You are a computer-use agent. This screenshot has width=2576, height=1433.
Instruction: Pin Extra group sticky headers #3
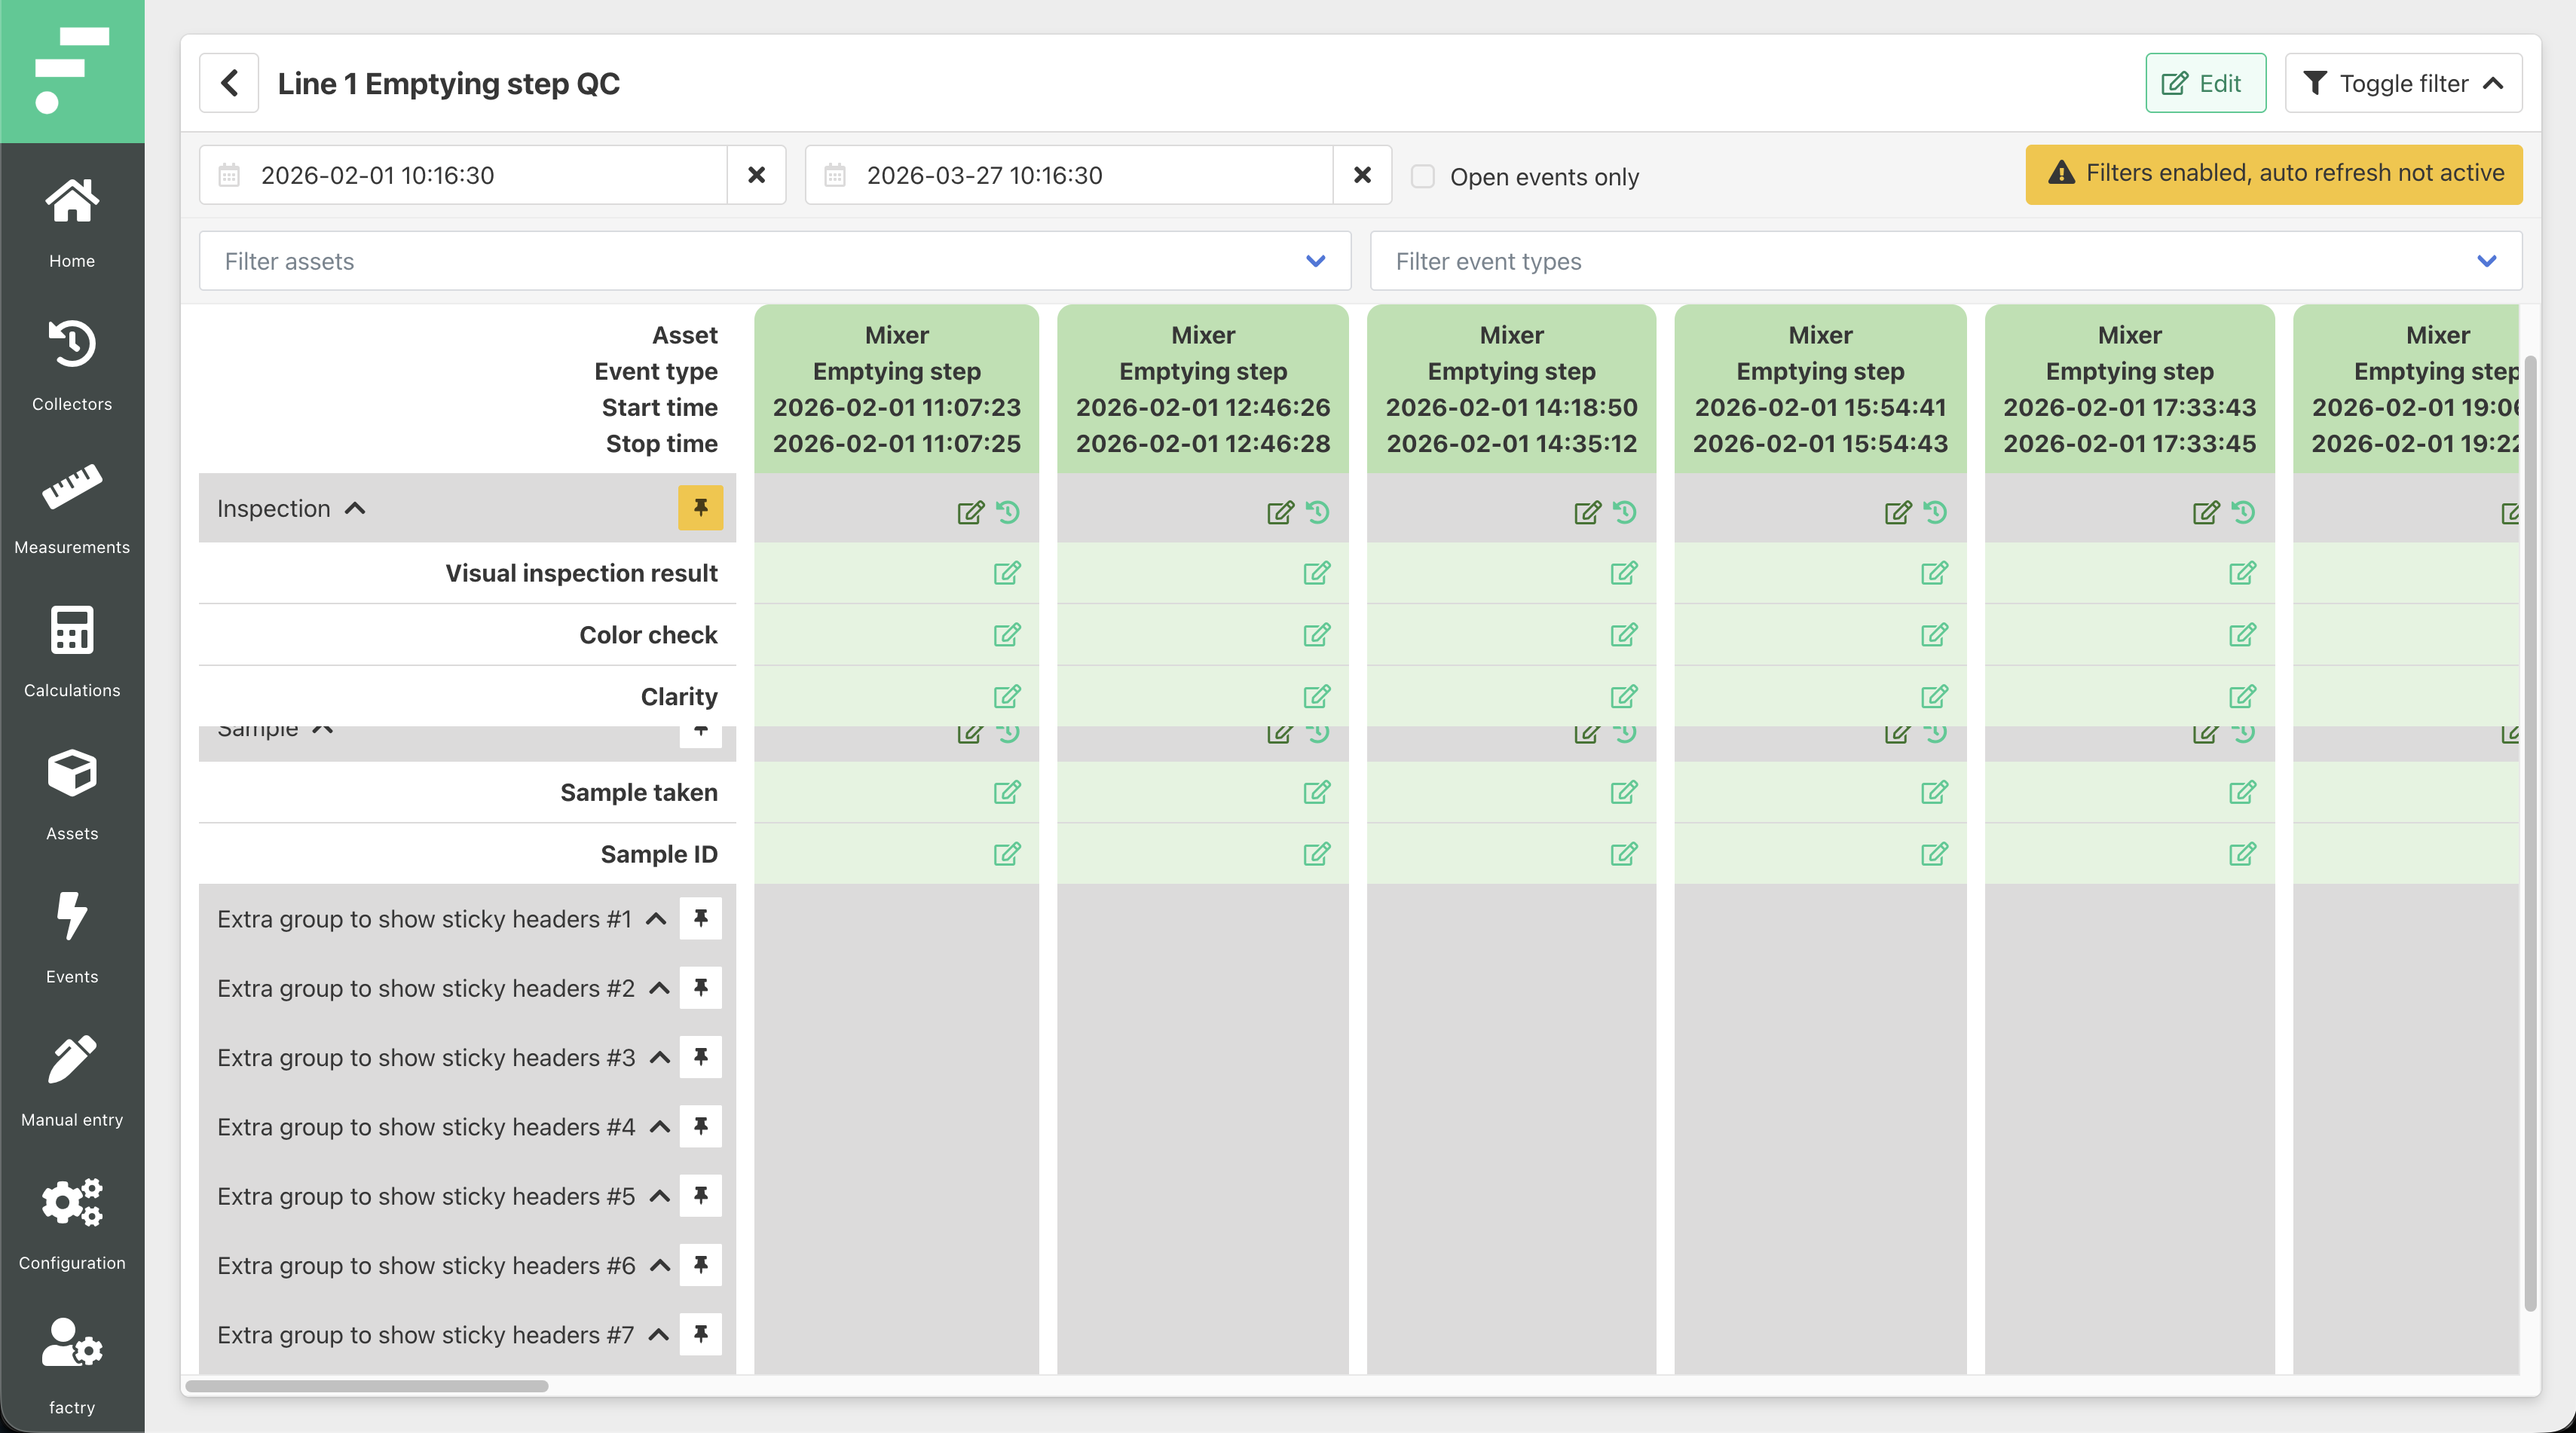pyautogui.click(x=700, y=1057)
